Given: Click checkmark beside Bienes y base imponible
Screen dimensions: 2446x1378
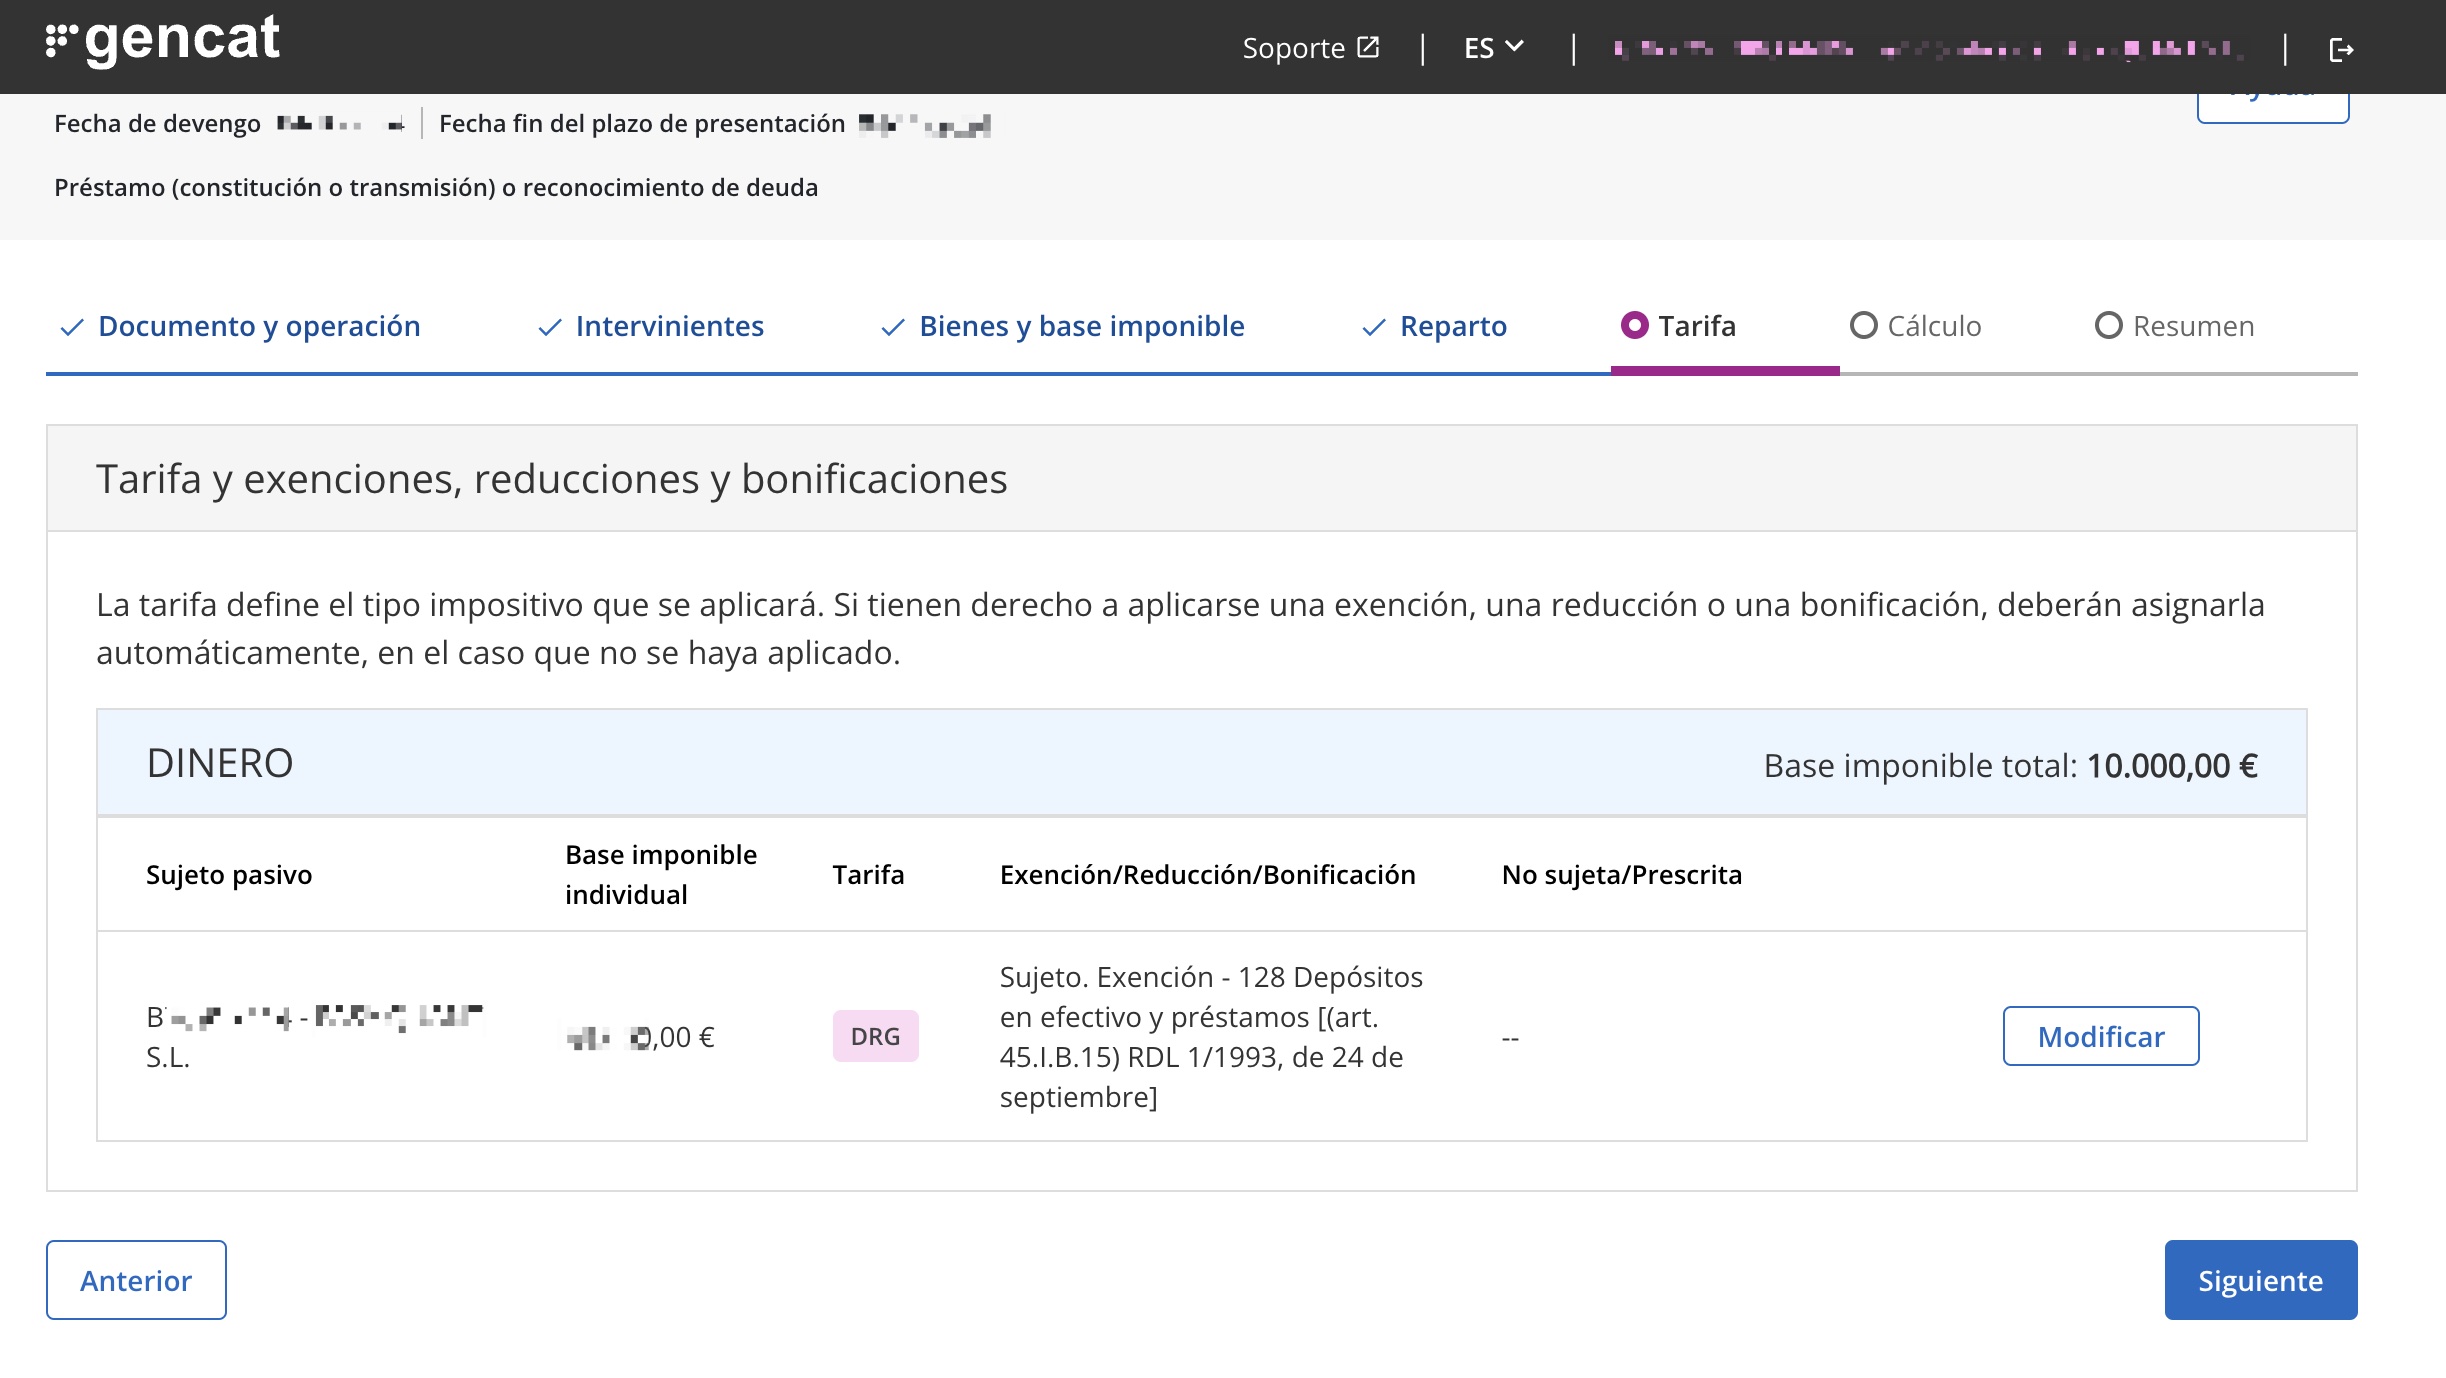Looking at the screenshot, I should tap(892, 327).
